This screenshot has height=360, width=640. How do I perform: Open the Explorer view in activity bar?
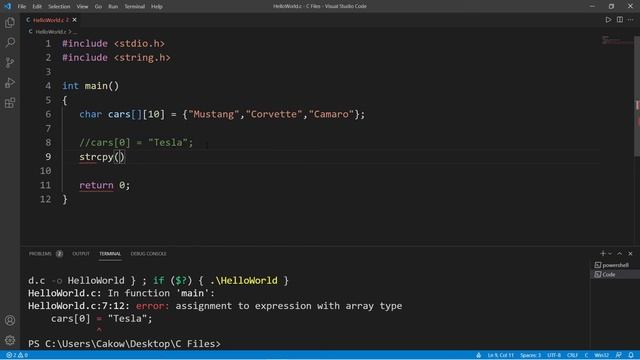(10, 22)
